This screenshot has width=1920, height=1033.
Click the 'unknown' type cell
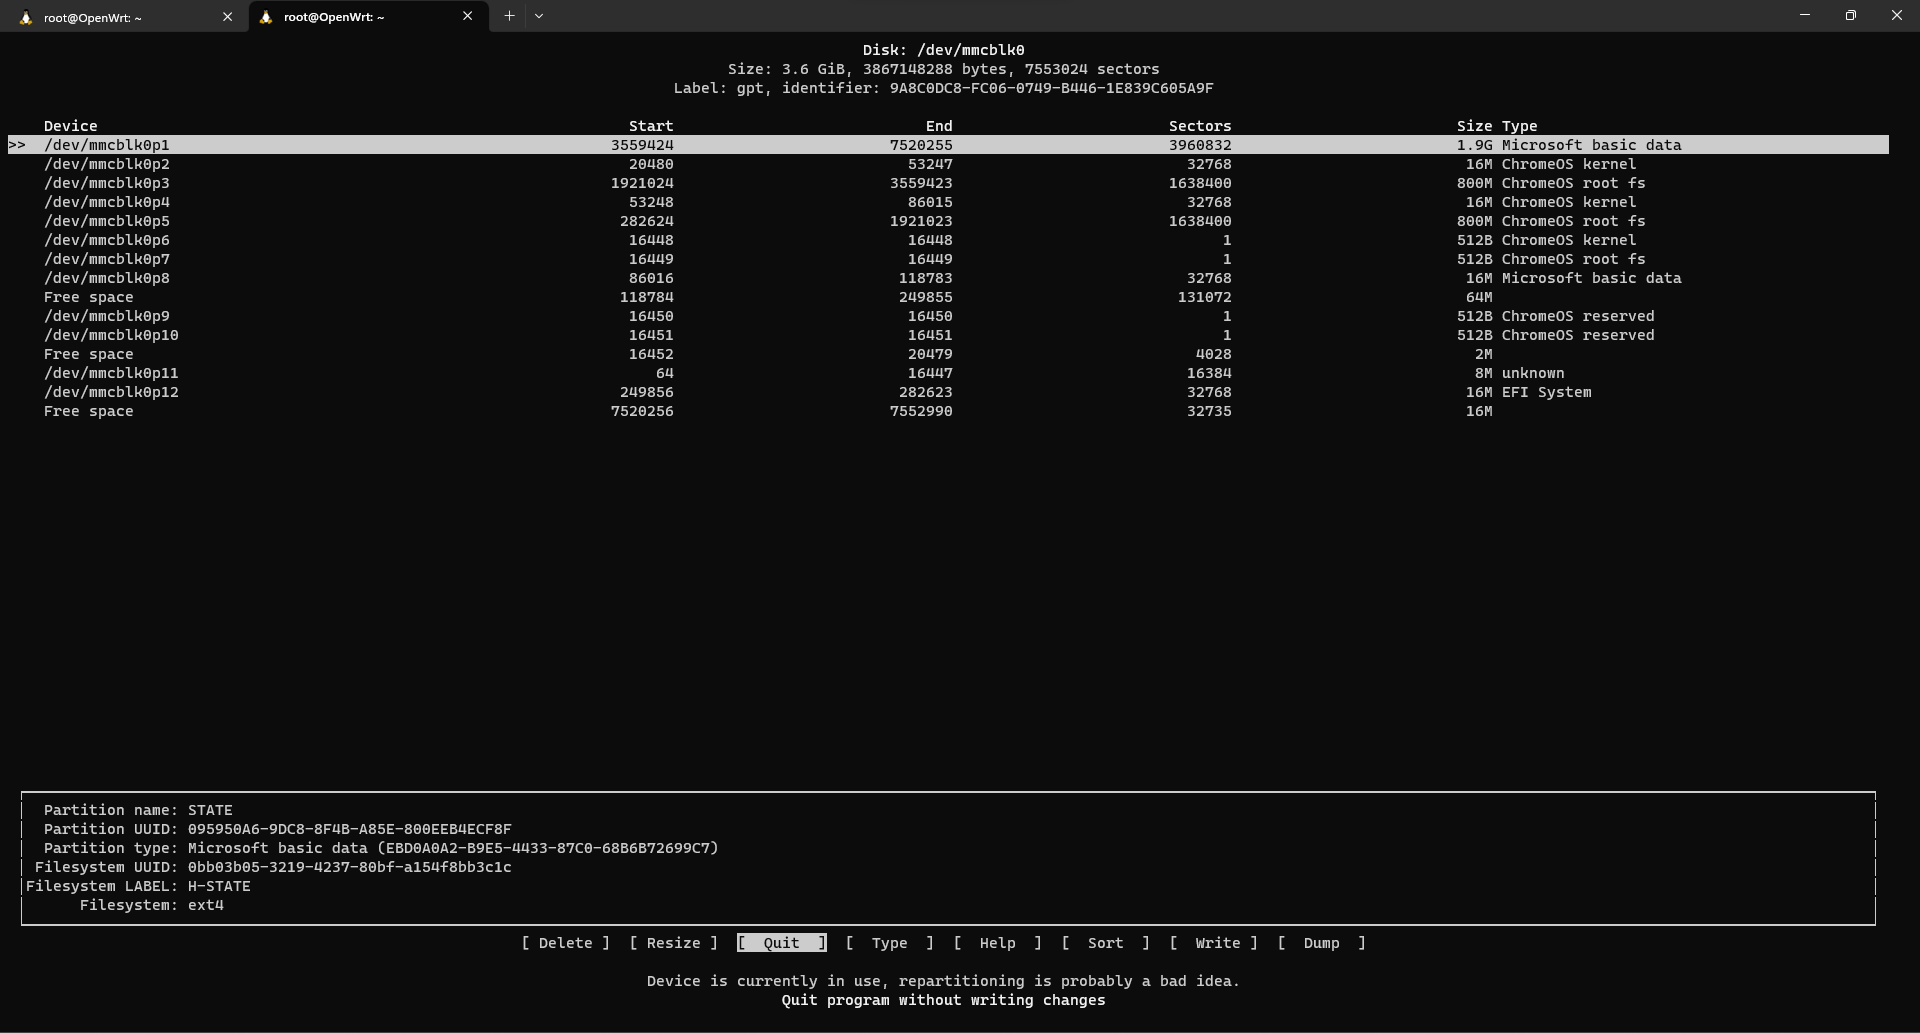[x=1532, y=373]
